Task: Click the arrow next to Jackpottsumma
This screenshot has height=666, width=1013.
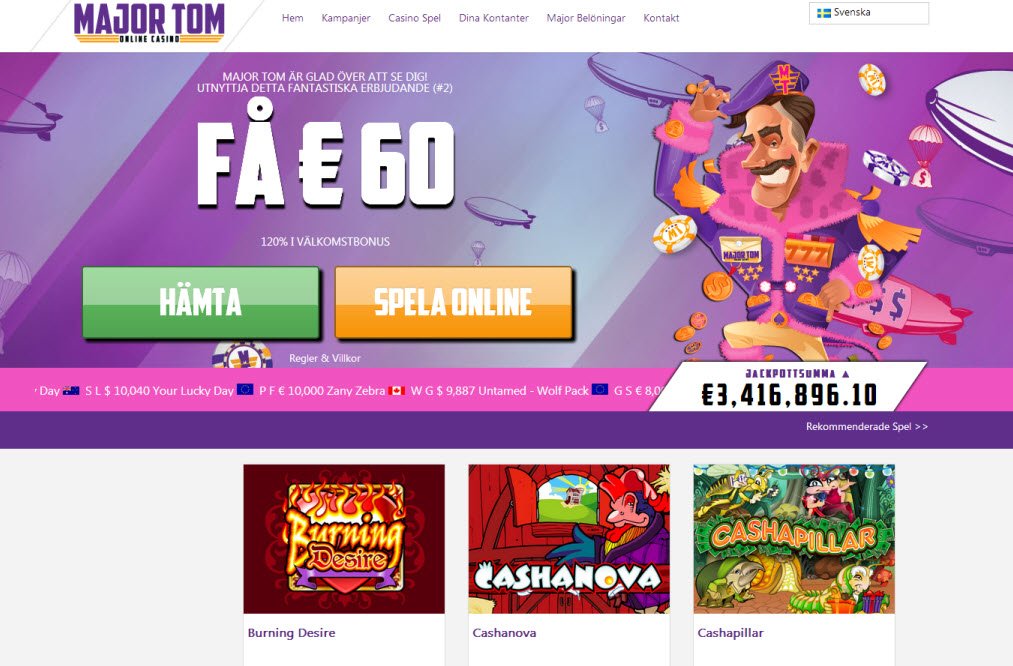Action: (x=846, y=374)
